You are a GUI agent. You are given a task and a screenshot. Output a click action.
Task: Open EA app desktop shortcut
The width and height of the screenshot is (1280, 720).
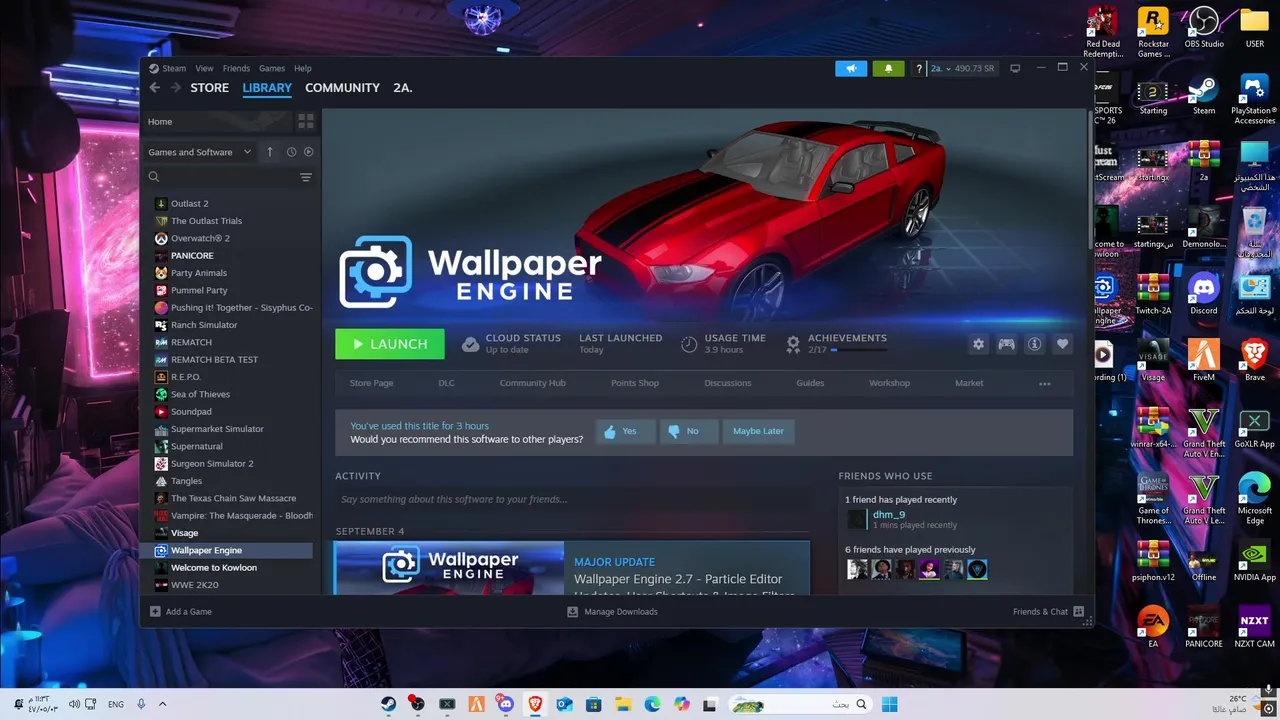pyautogui.click(x=1153, y=626)
